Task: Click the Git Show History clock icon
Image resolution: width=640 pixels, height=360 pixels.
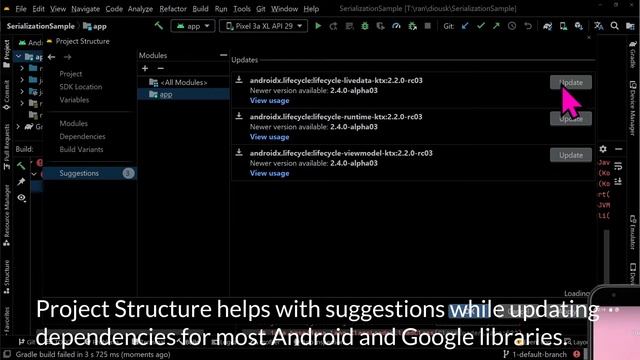Action: (512, 26)
